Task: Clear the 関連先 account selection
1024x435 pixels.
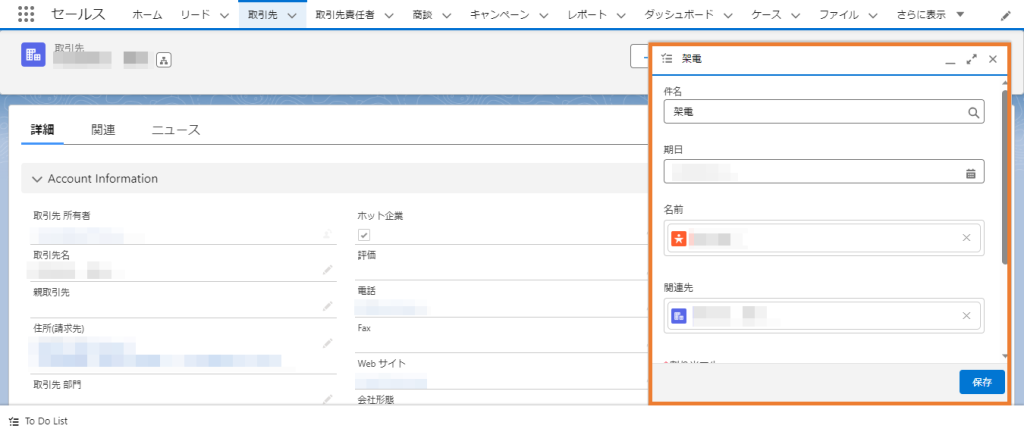Action: pos(967,316)
